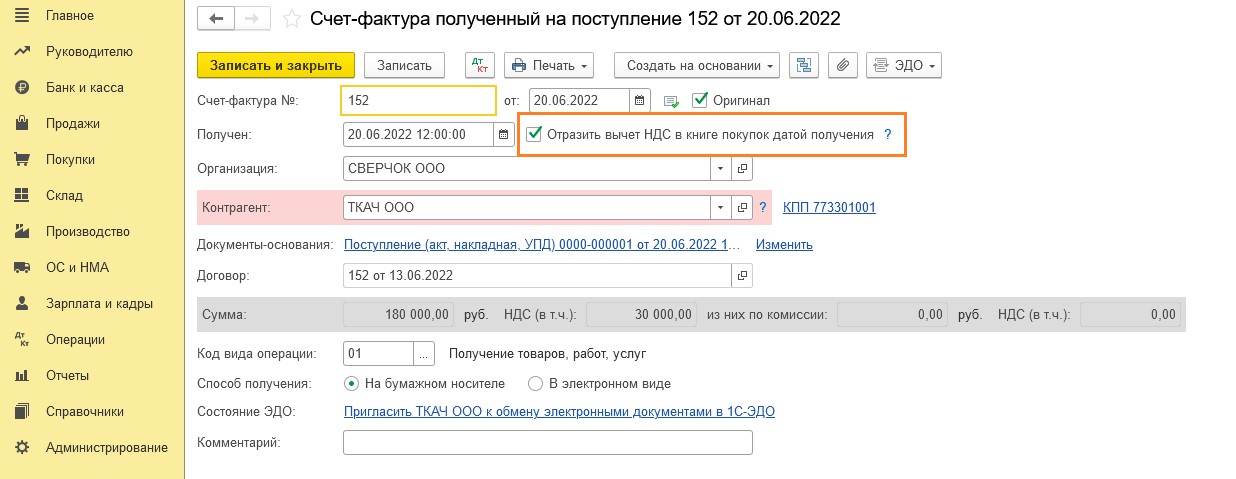Click the Записать и закрыть button
The height and width of the screenshot is (479, 1236).
pos(277,66)
